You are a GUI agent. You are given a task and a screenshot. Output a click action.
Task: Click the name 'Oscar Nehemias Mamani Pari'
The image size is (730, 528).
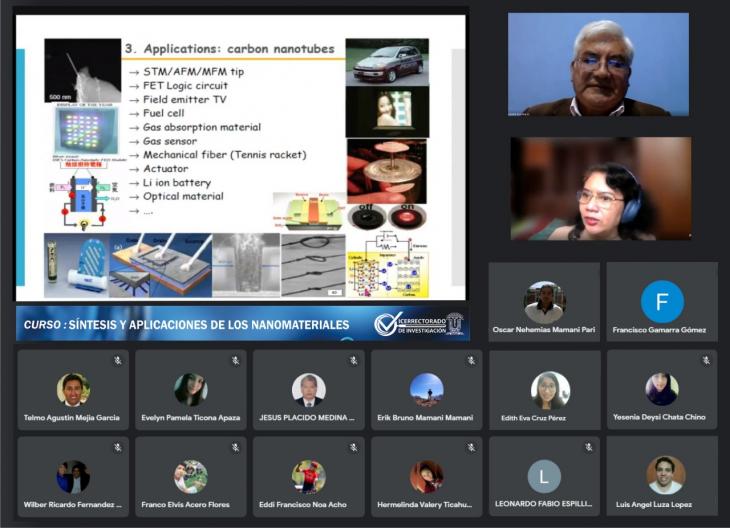[x=544, y=330]
